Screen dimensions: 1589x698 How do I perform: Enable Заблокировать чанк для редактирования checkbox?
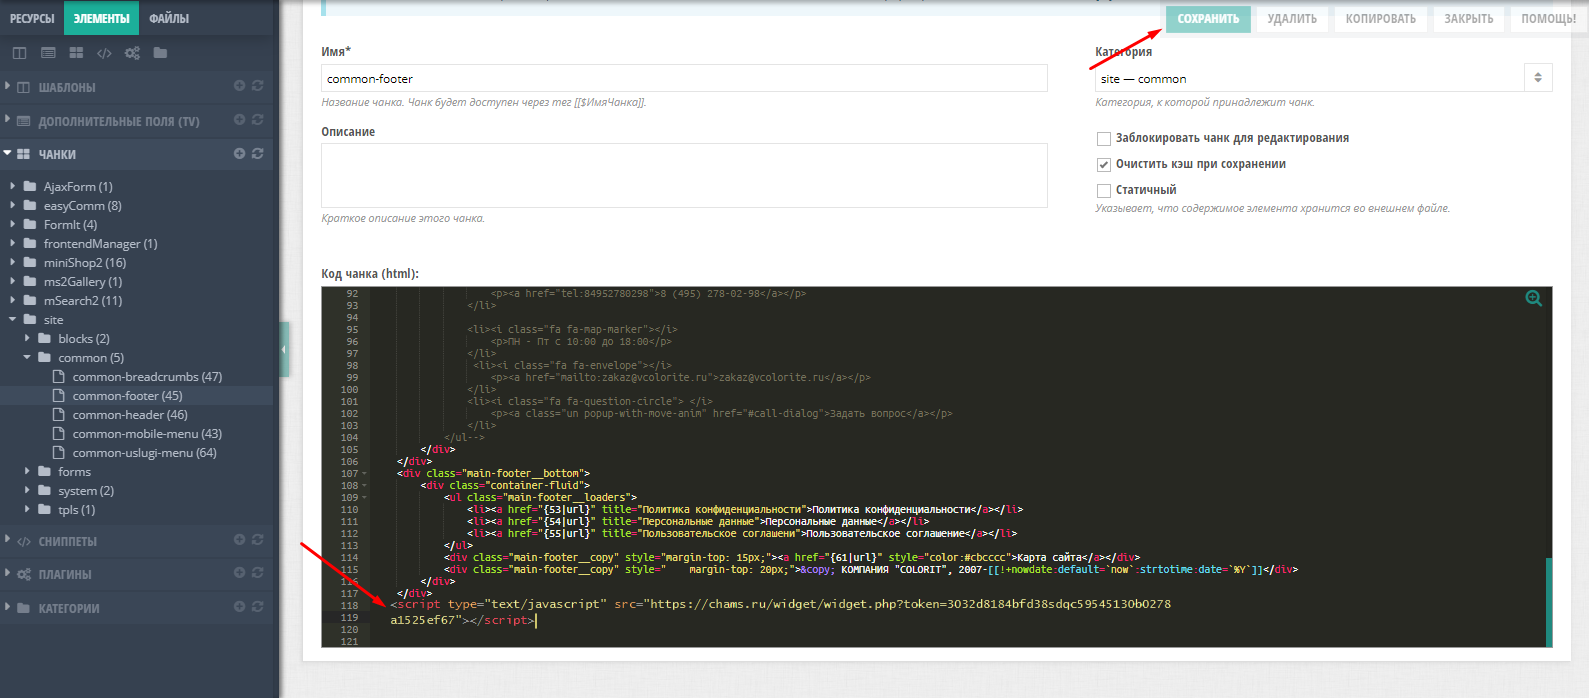(1104, 139)
